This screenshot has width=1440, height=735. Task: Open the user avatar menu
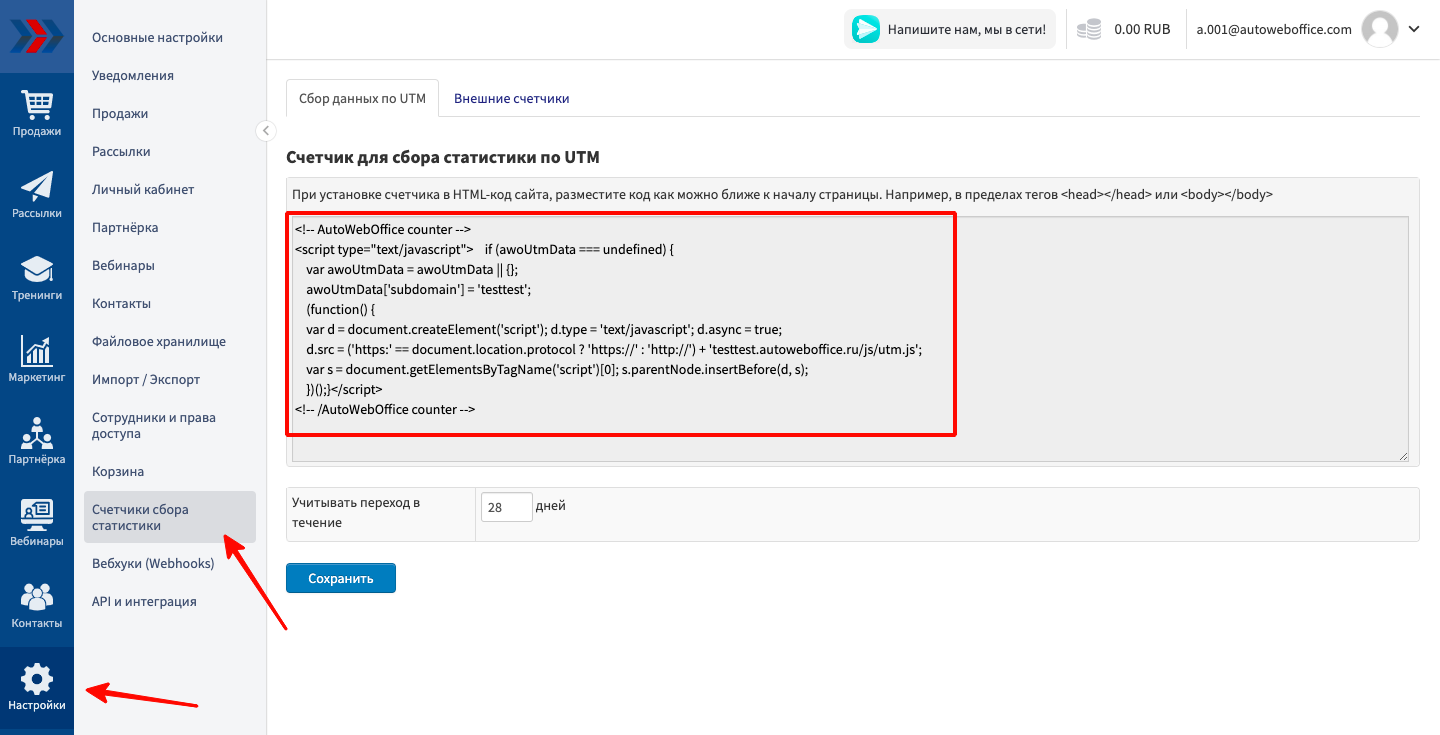[x=1380, y=29]
